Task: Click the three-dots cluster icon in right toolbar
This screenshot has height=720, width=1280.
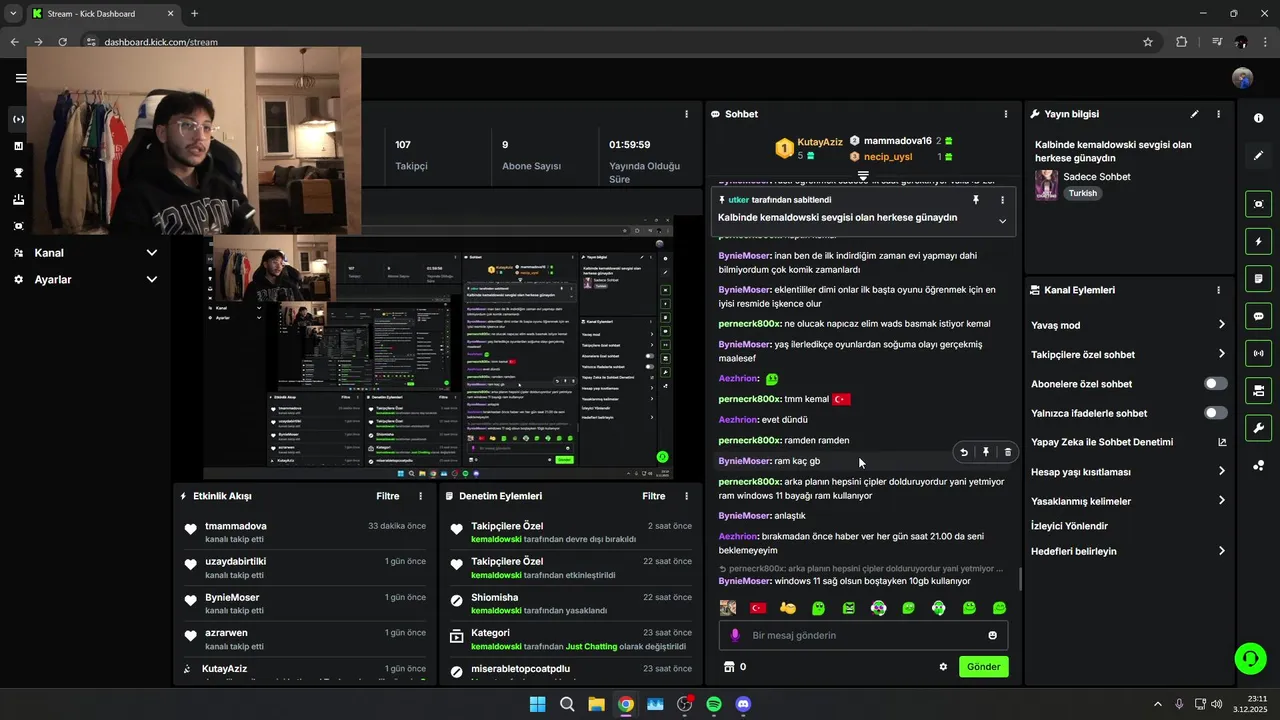Action: (1258, 466)
